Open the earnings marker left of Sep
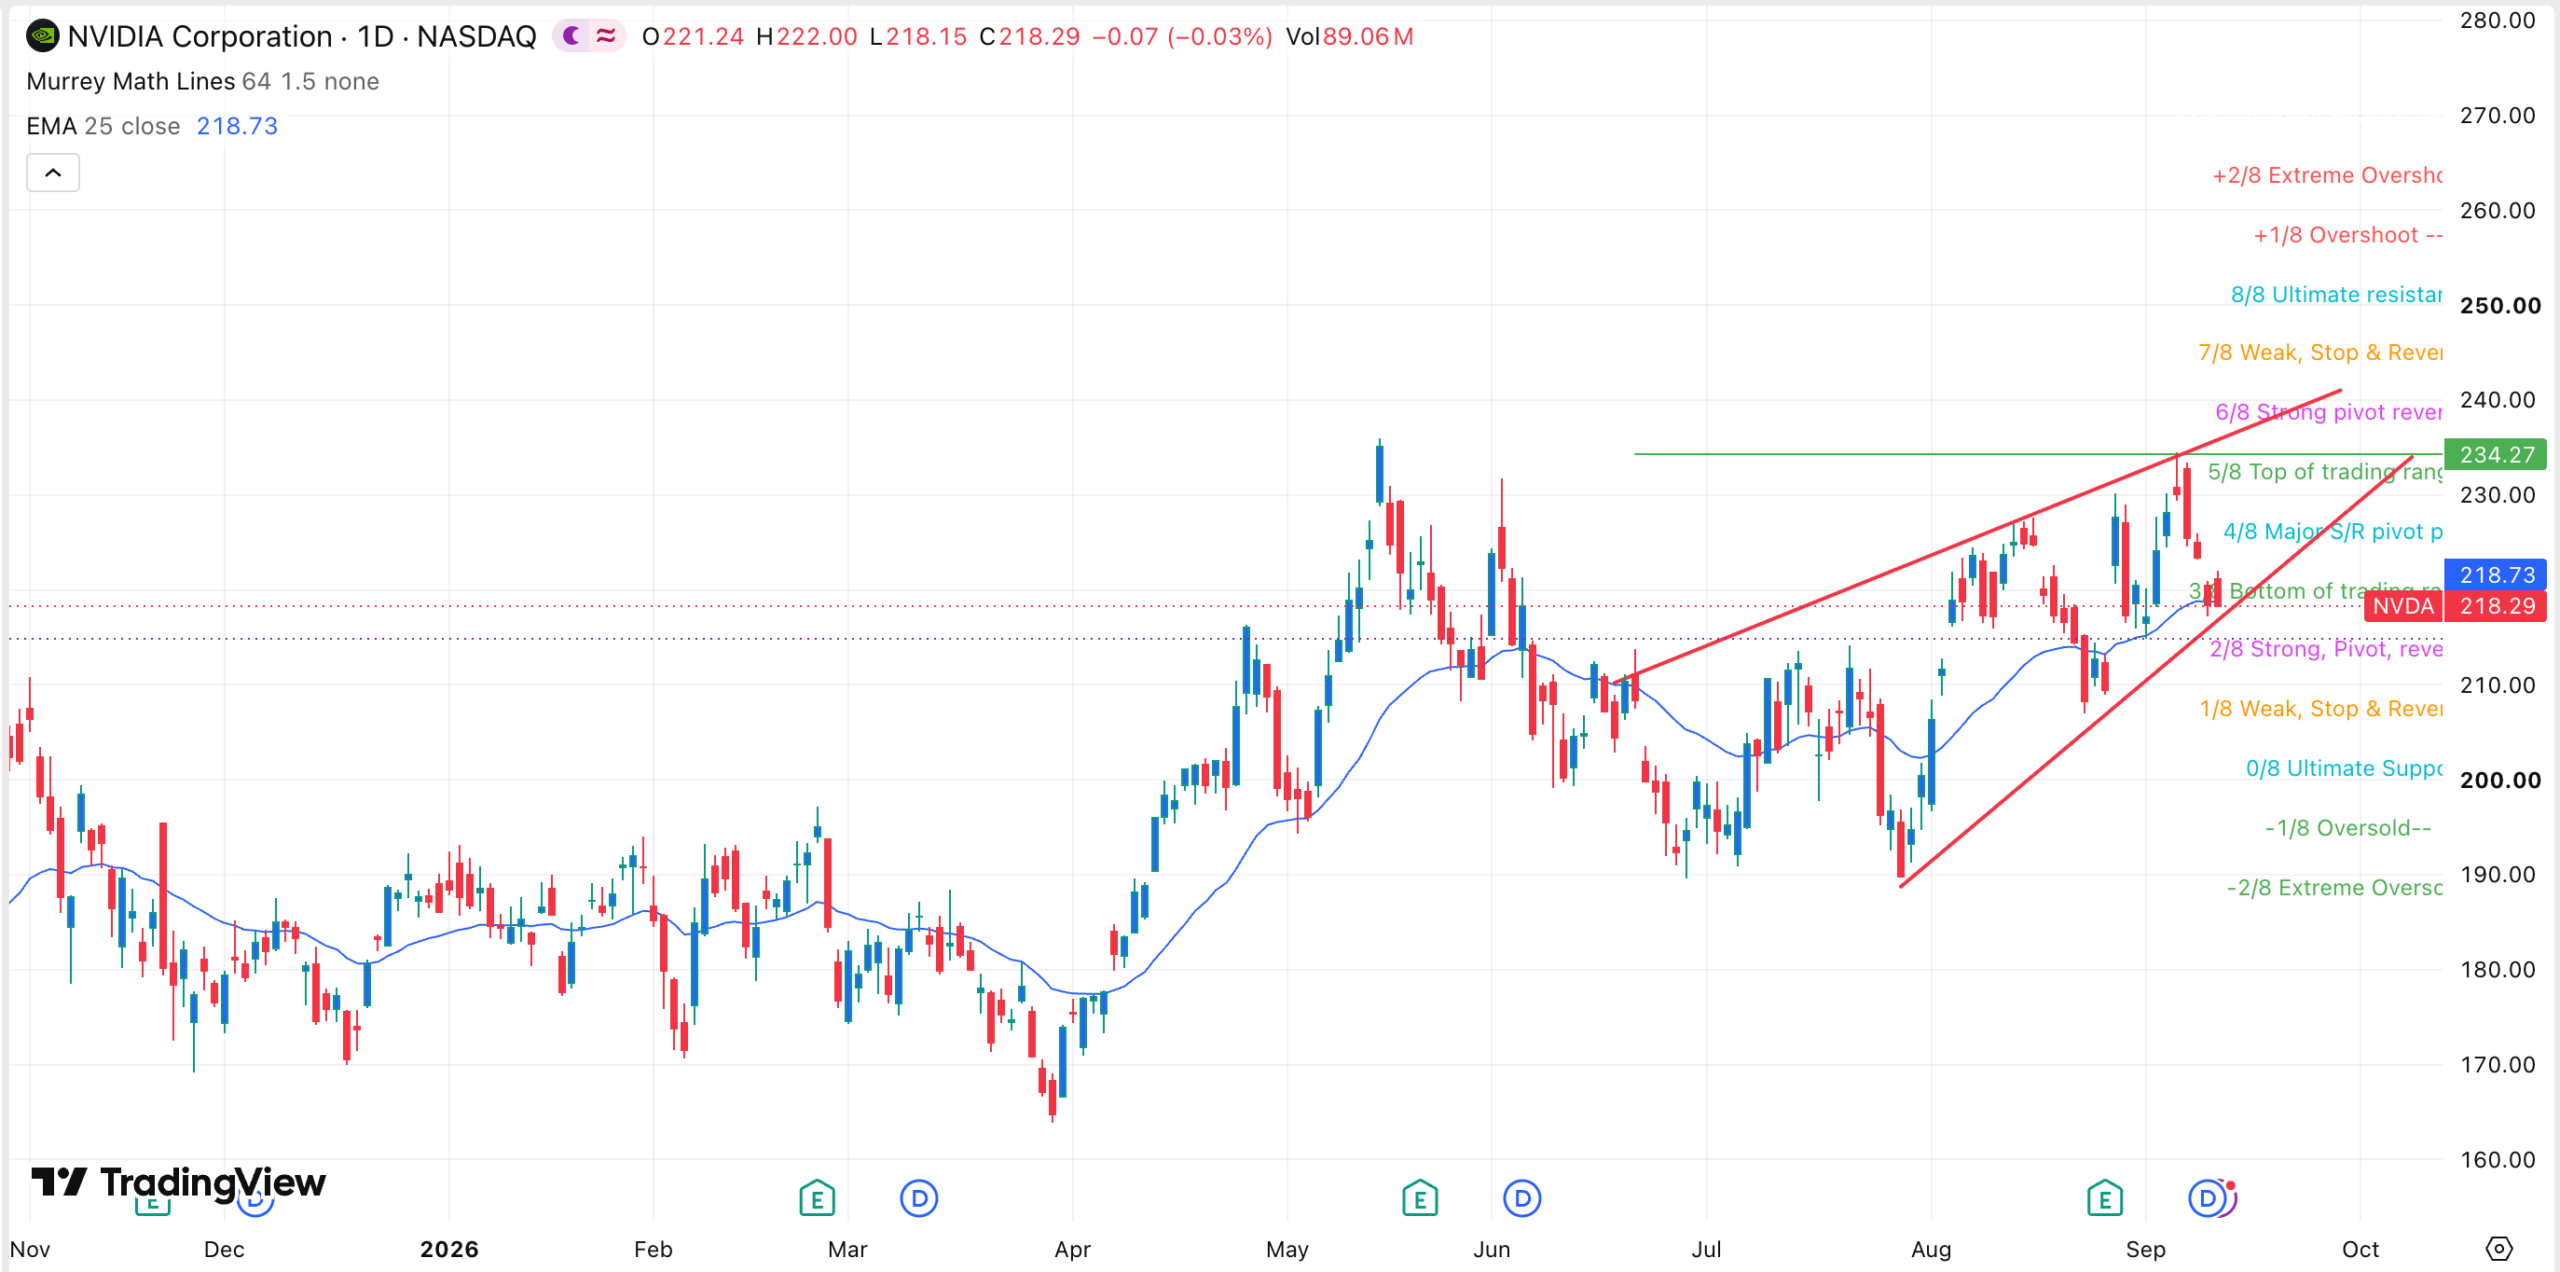 pos(2105,1197)
